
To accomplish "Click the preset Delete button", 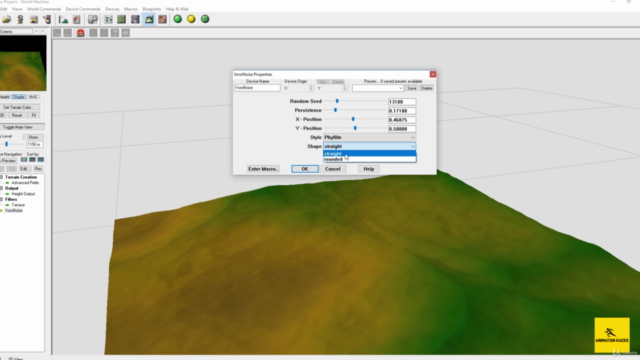I will point(427,88).
